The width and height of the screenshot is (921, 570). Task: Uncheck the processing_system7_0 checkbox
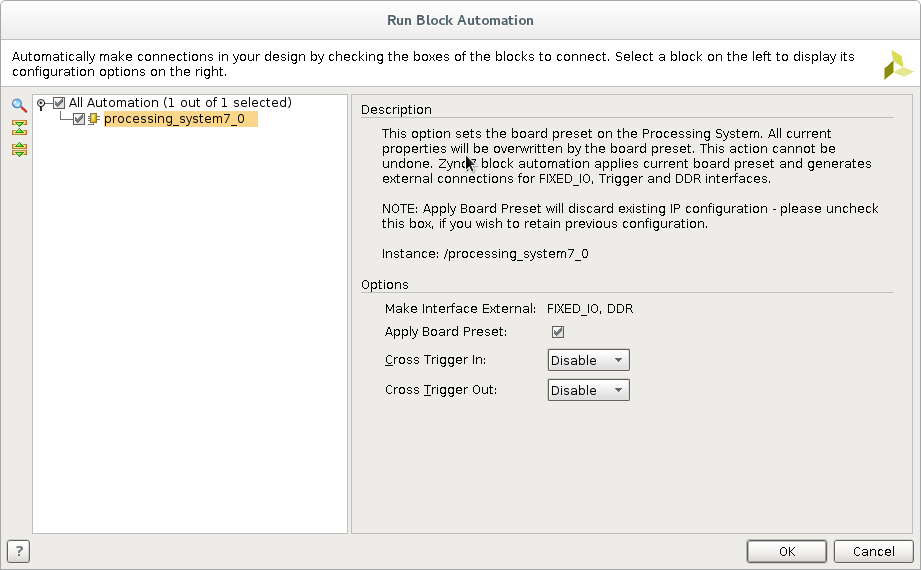pyautogui.click(x=79, y=119)
